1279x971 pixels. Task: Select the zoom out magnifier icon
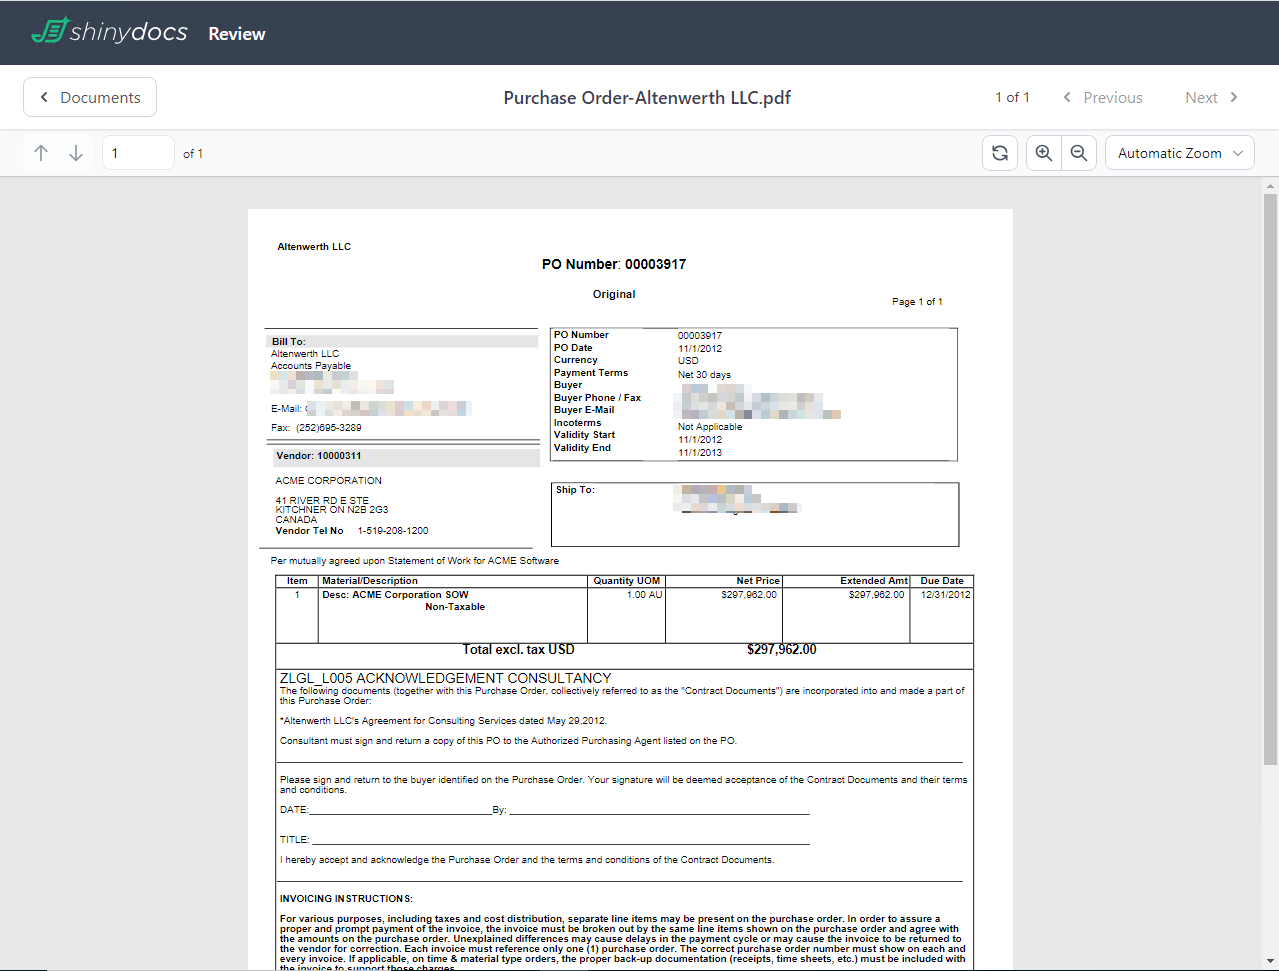(x=1079, y=152)
